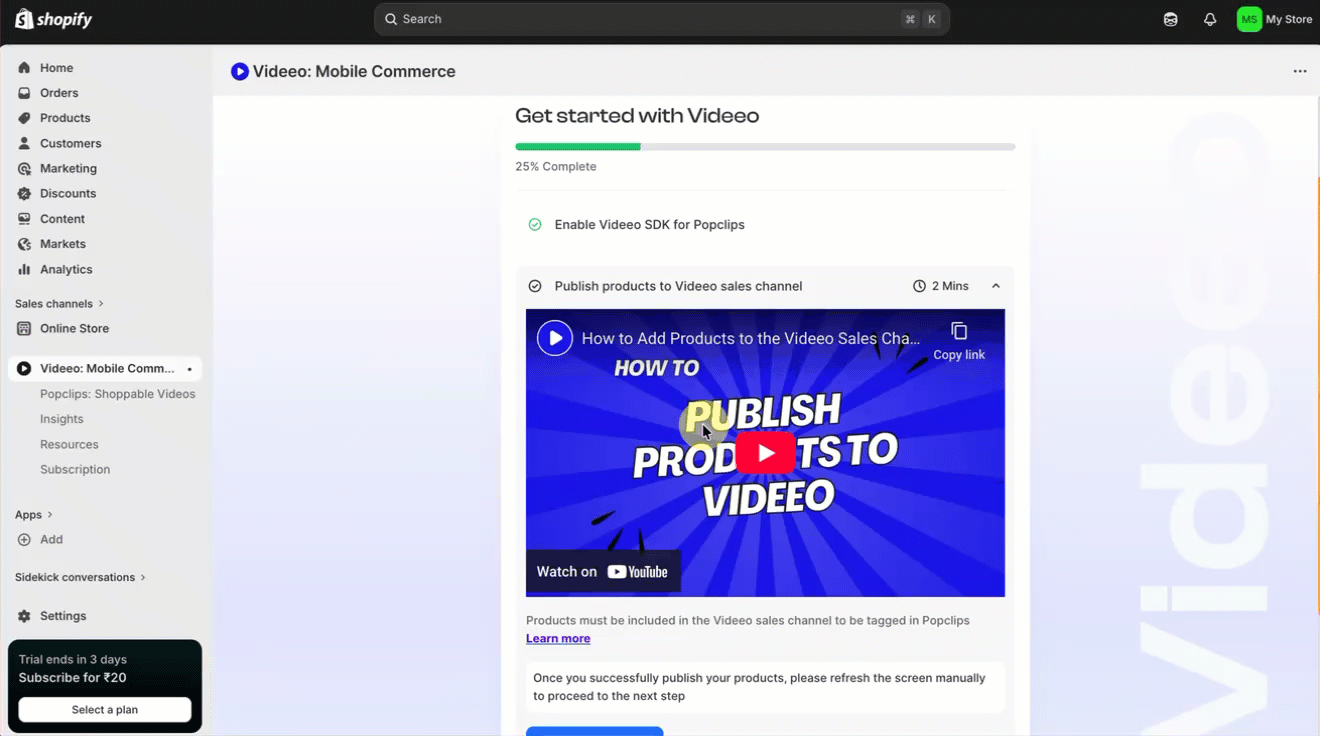This screenshot has width=1320, height=736.
Task: Open the Settings gear in sidebar
Action: point(24,616)
